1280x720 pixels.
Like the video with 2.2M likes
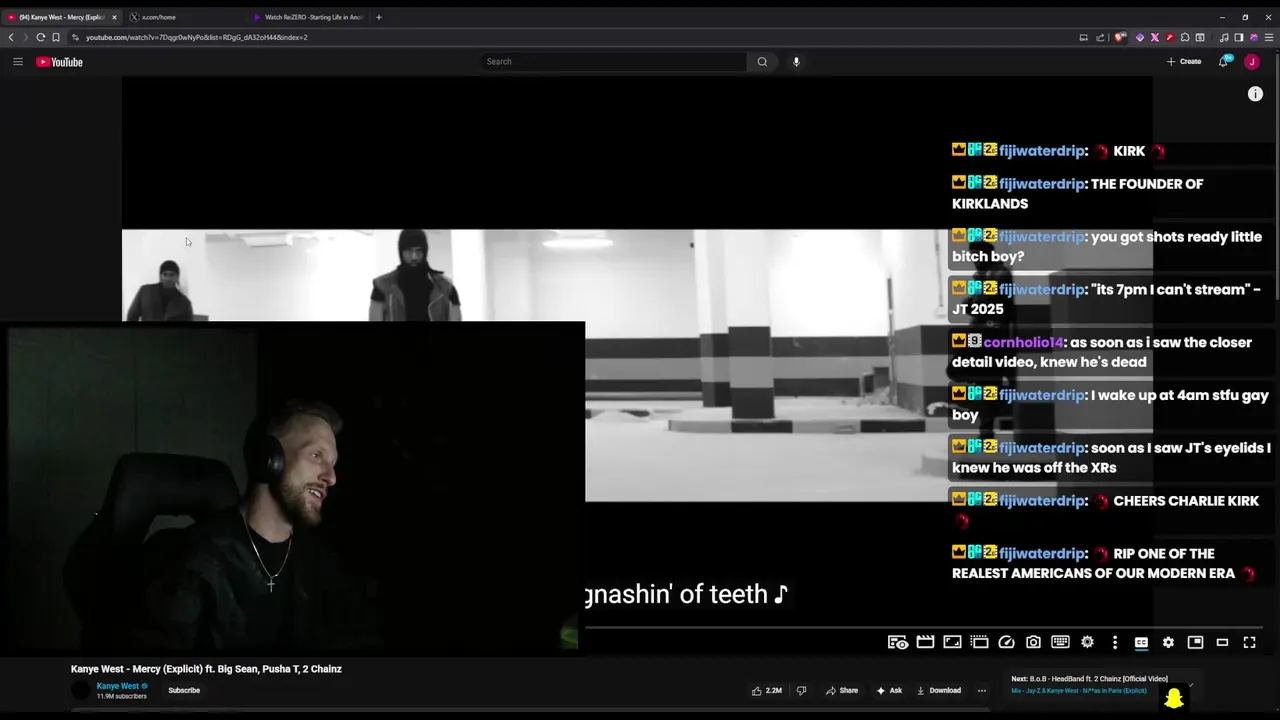point(767,690)
